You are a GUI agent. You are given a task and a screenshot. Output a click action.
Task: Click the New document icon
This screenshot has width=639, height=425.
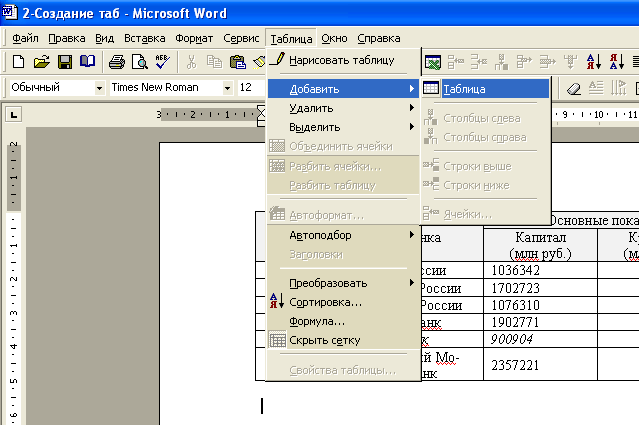(x=17, y=62)
